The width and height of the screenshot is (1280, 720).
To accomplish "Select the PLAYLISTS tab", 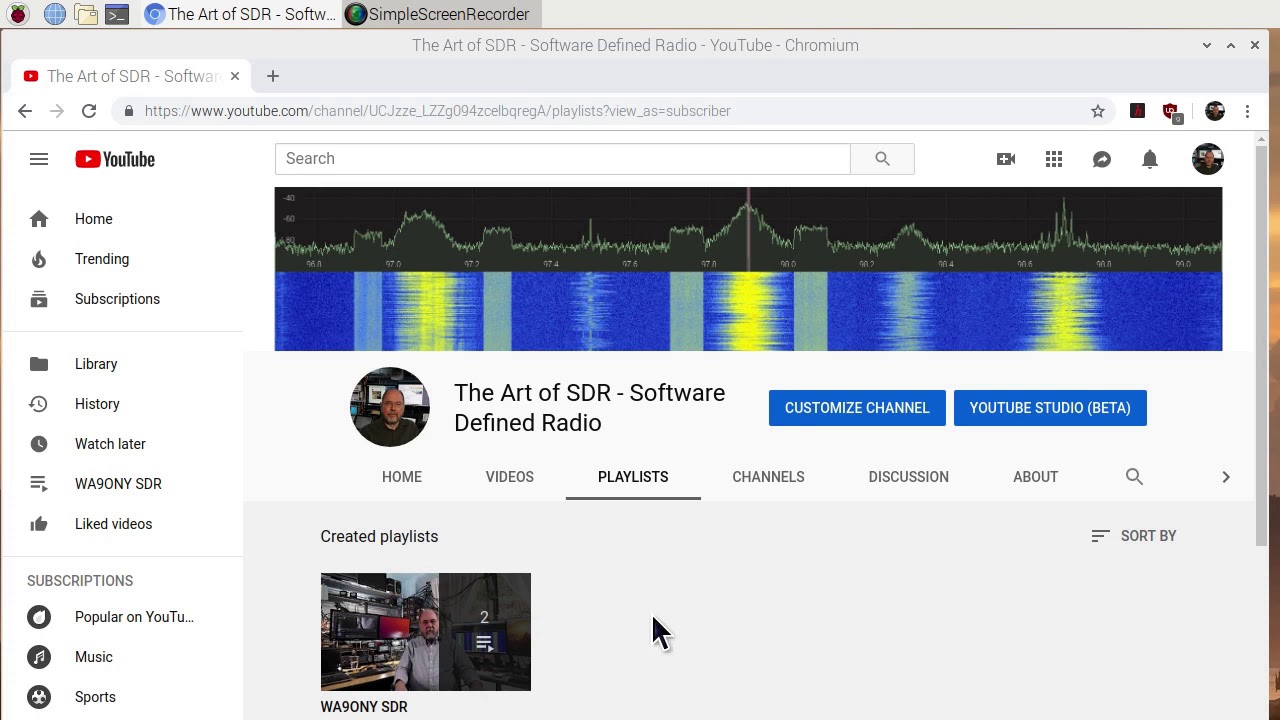I will tap(633, 477).
